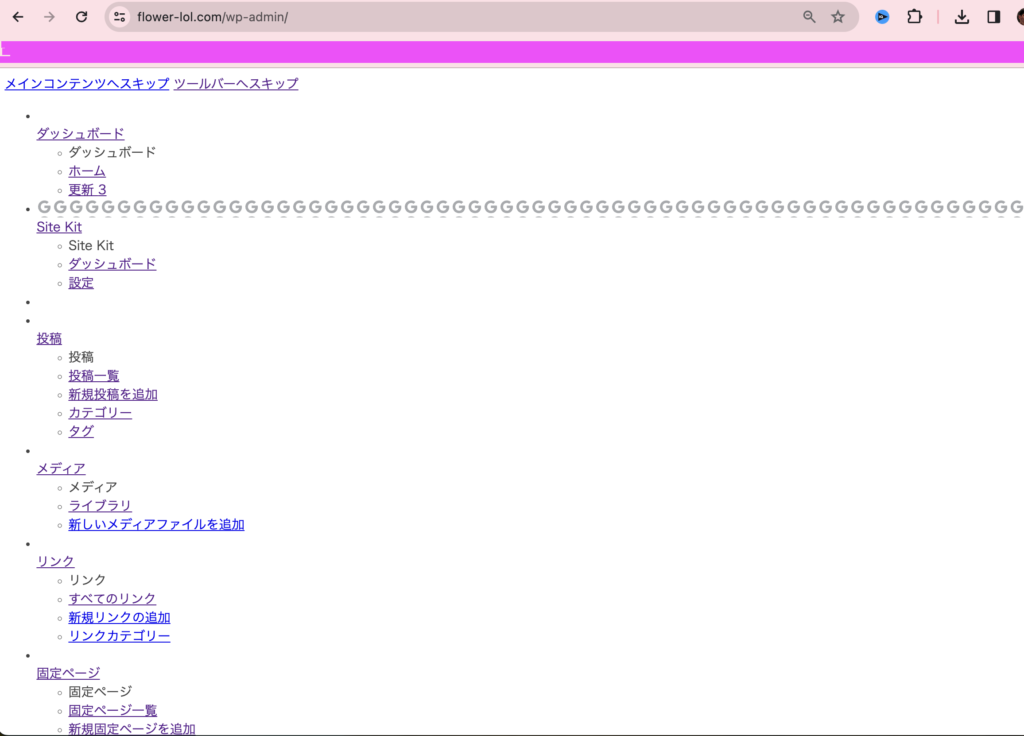Click the メインコンテンツへスキップ link
The width and height of the screenshot is (1024, 736).
[x=87, y=84]
